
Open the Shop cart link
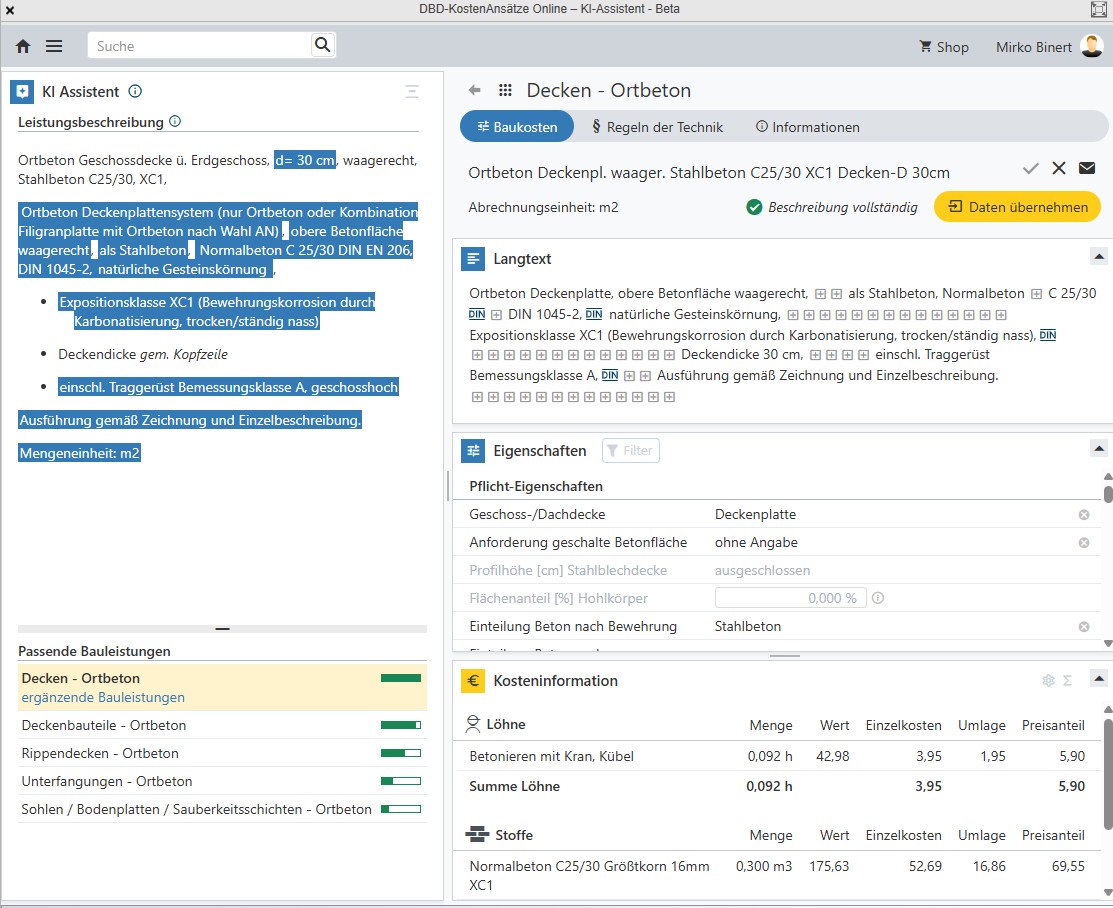pyautogui.click(x=943, y=47)
